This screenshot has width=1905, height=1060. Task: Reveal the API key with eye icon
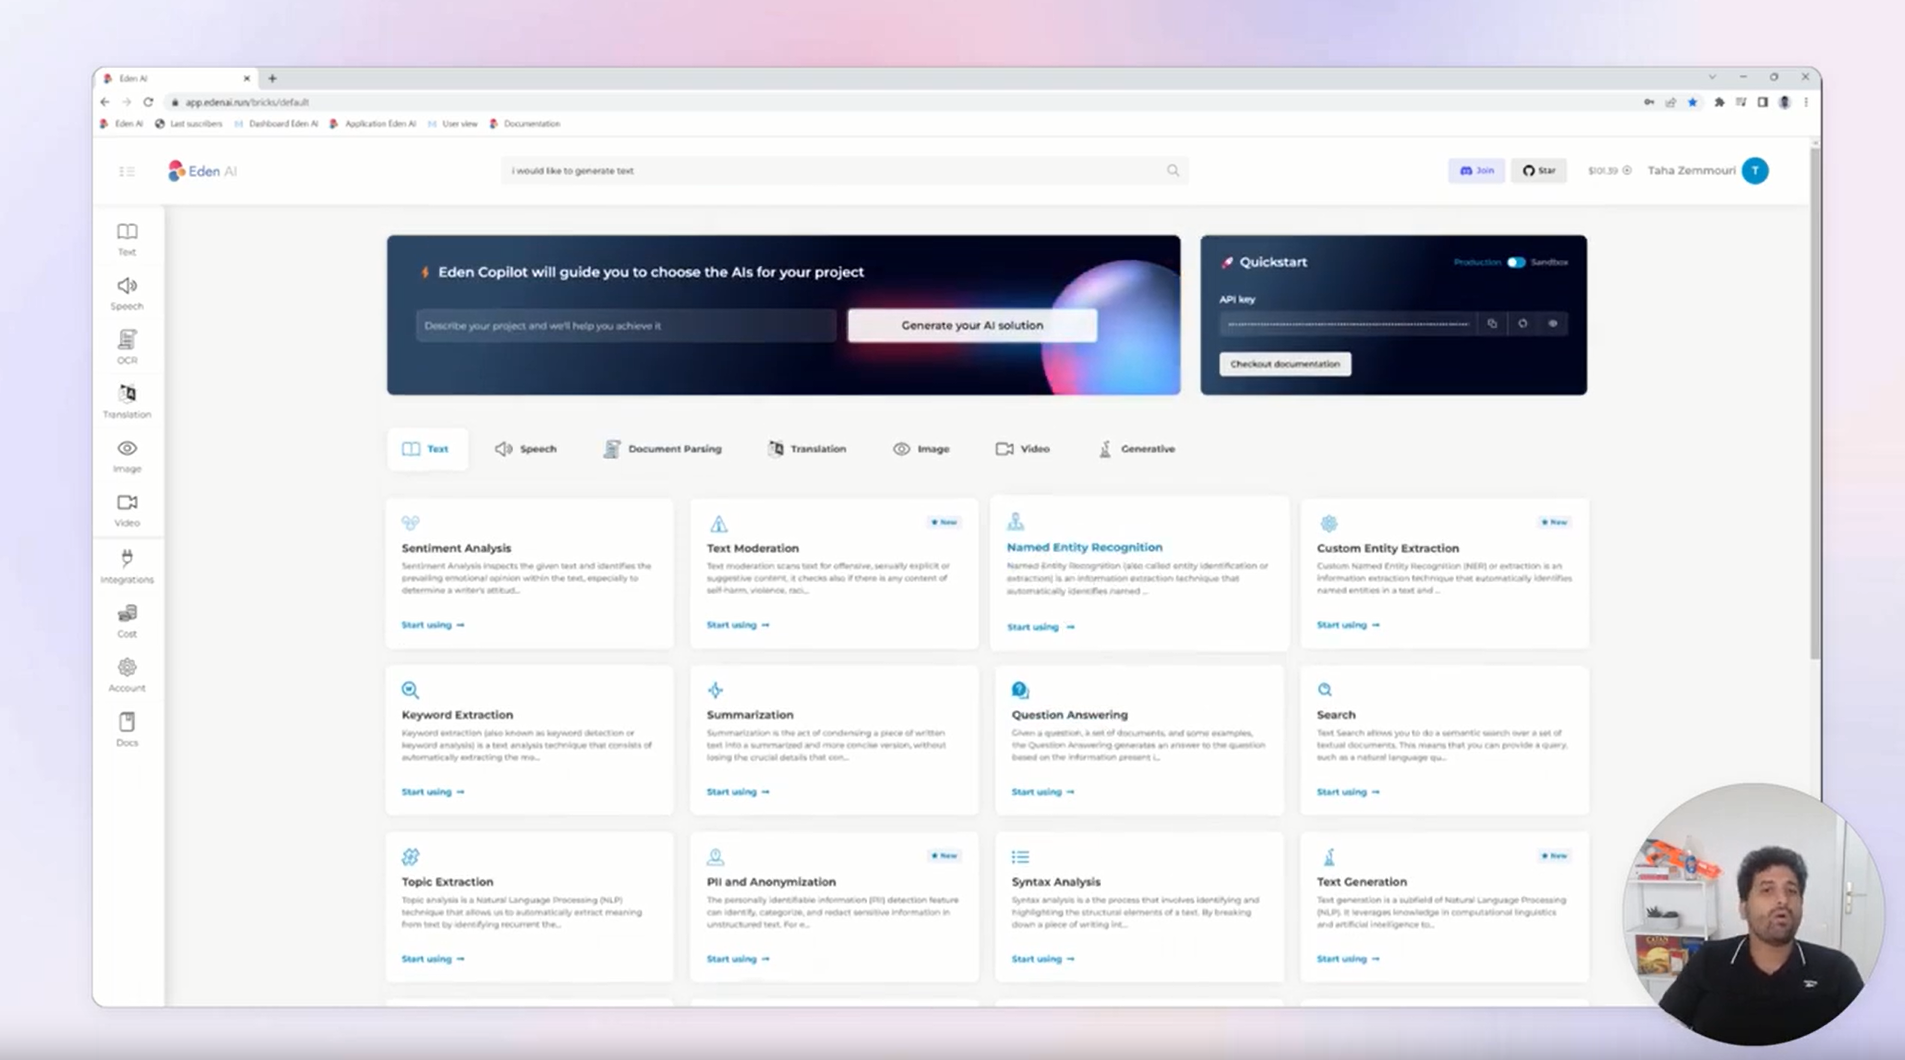pyautogui.click(x=1553, y=324)
